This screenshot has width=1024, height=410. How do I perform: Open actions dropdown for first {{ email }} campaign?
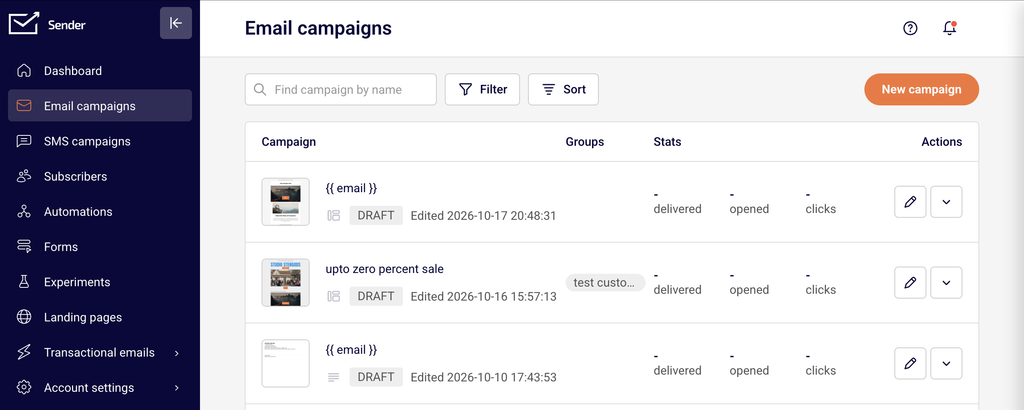[x=946, y=202]
